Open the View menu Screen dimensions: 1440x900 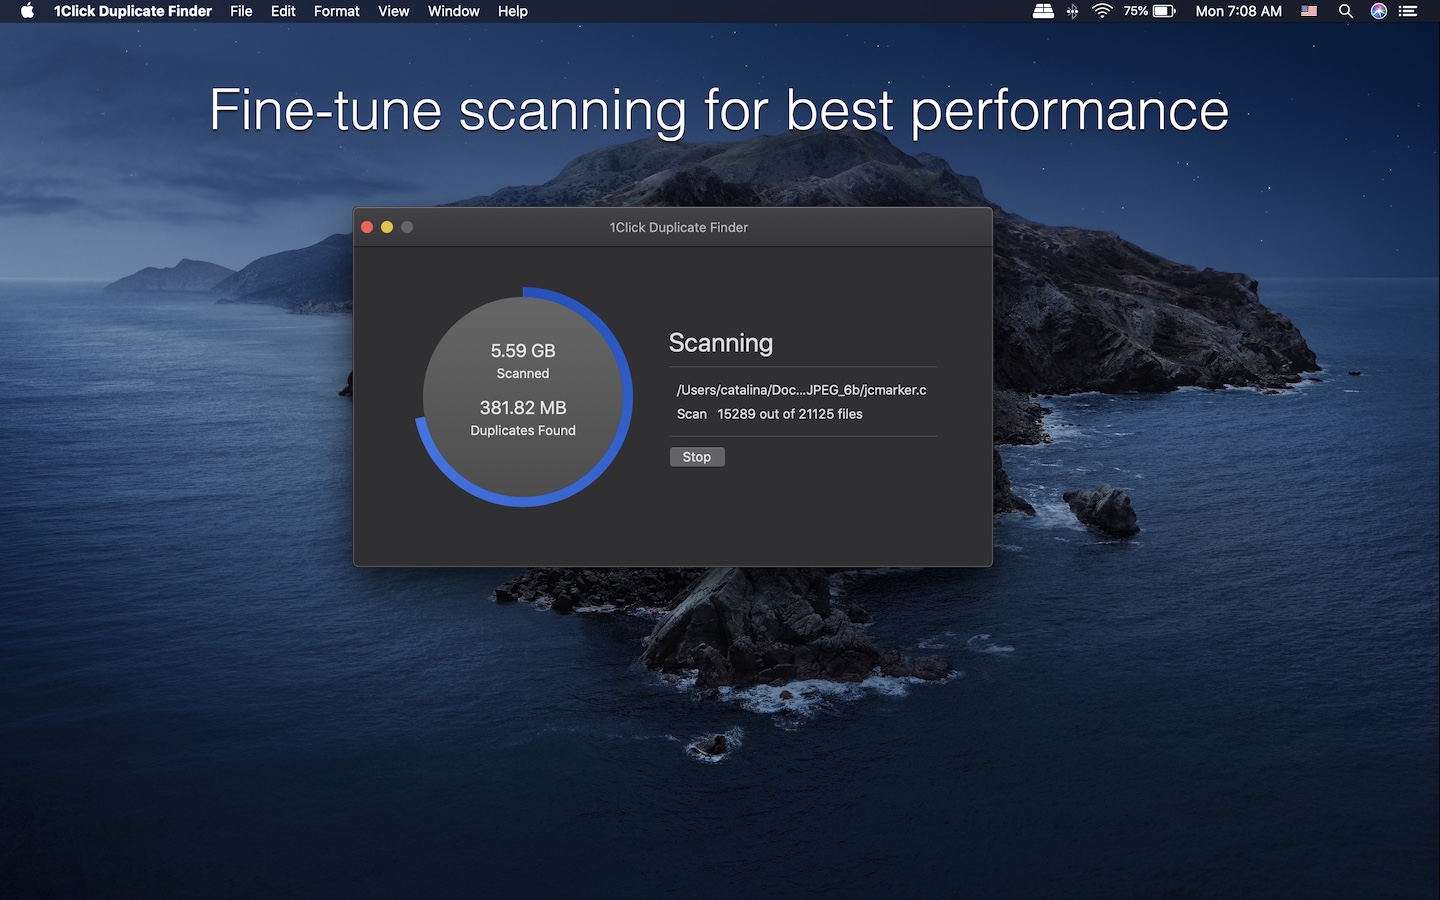coord(393,11)
